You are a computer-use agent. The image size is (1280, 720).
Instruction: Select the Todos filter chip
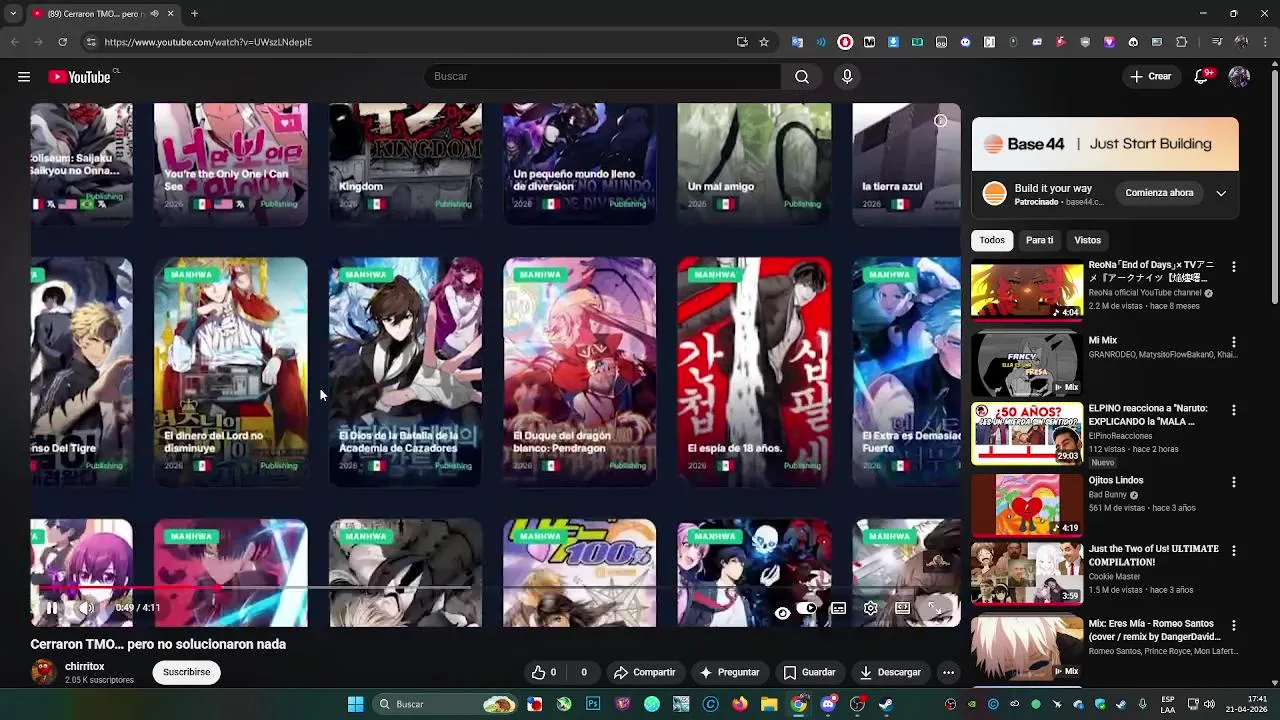click(x=992, y=240)
